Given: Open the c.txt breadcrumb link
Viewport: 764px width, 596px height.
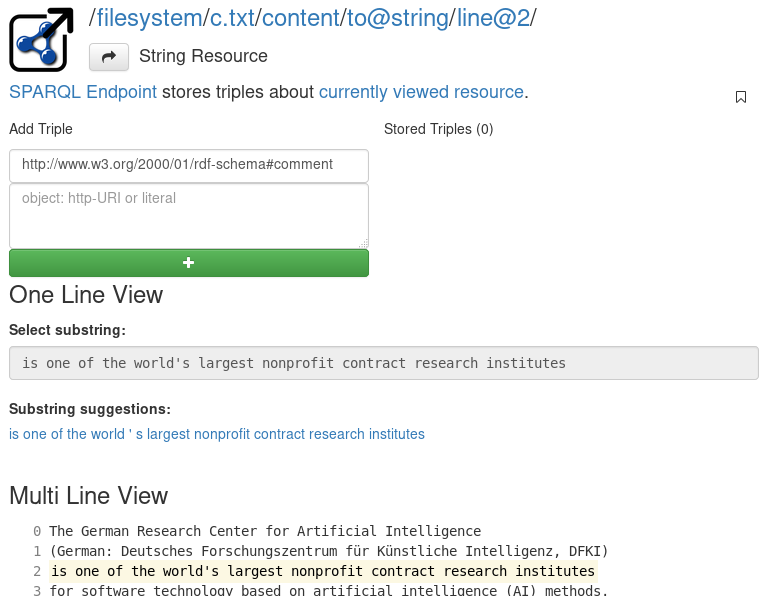Looking at the screenshot, I should pyautogui.click(x=232, y=19).
